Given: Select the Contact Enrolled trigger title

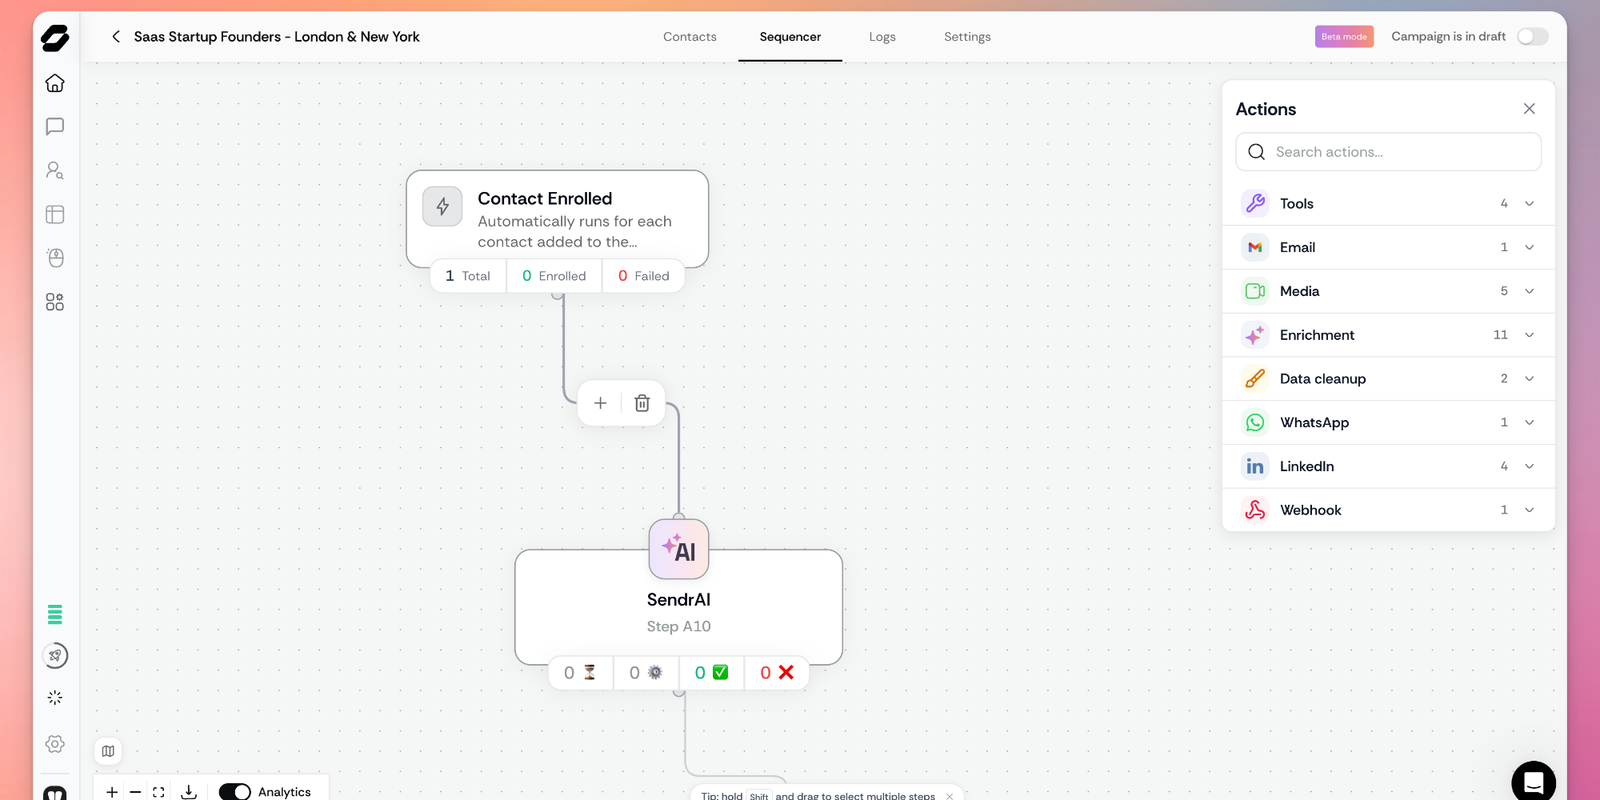Looking at the screenshot, I should [545, 199].
